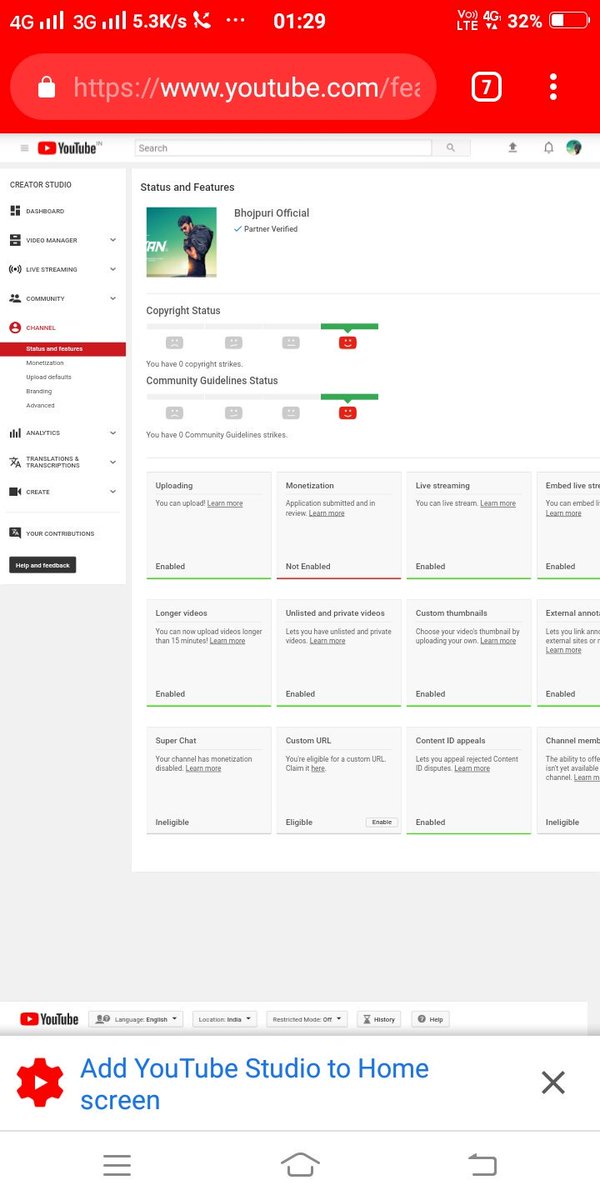Click the Translations & Transcriptions icon
Viewport: 600px width, 1200px height.
click(x=15, y=462)
